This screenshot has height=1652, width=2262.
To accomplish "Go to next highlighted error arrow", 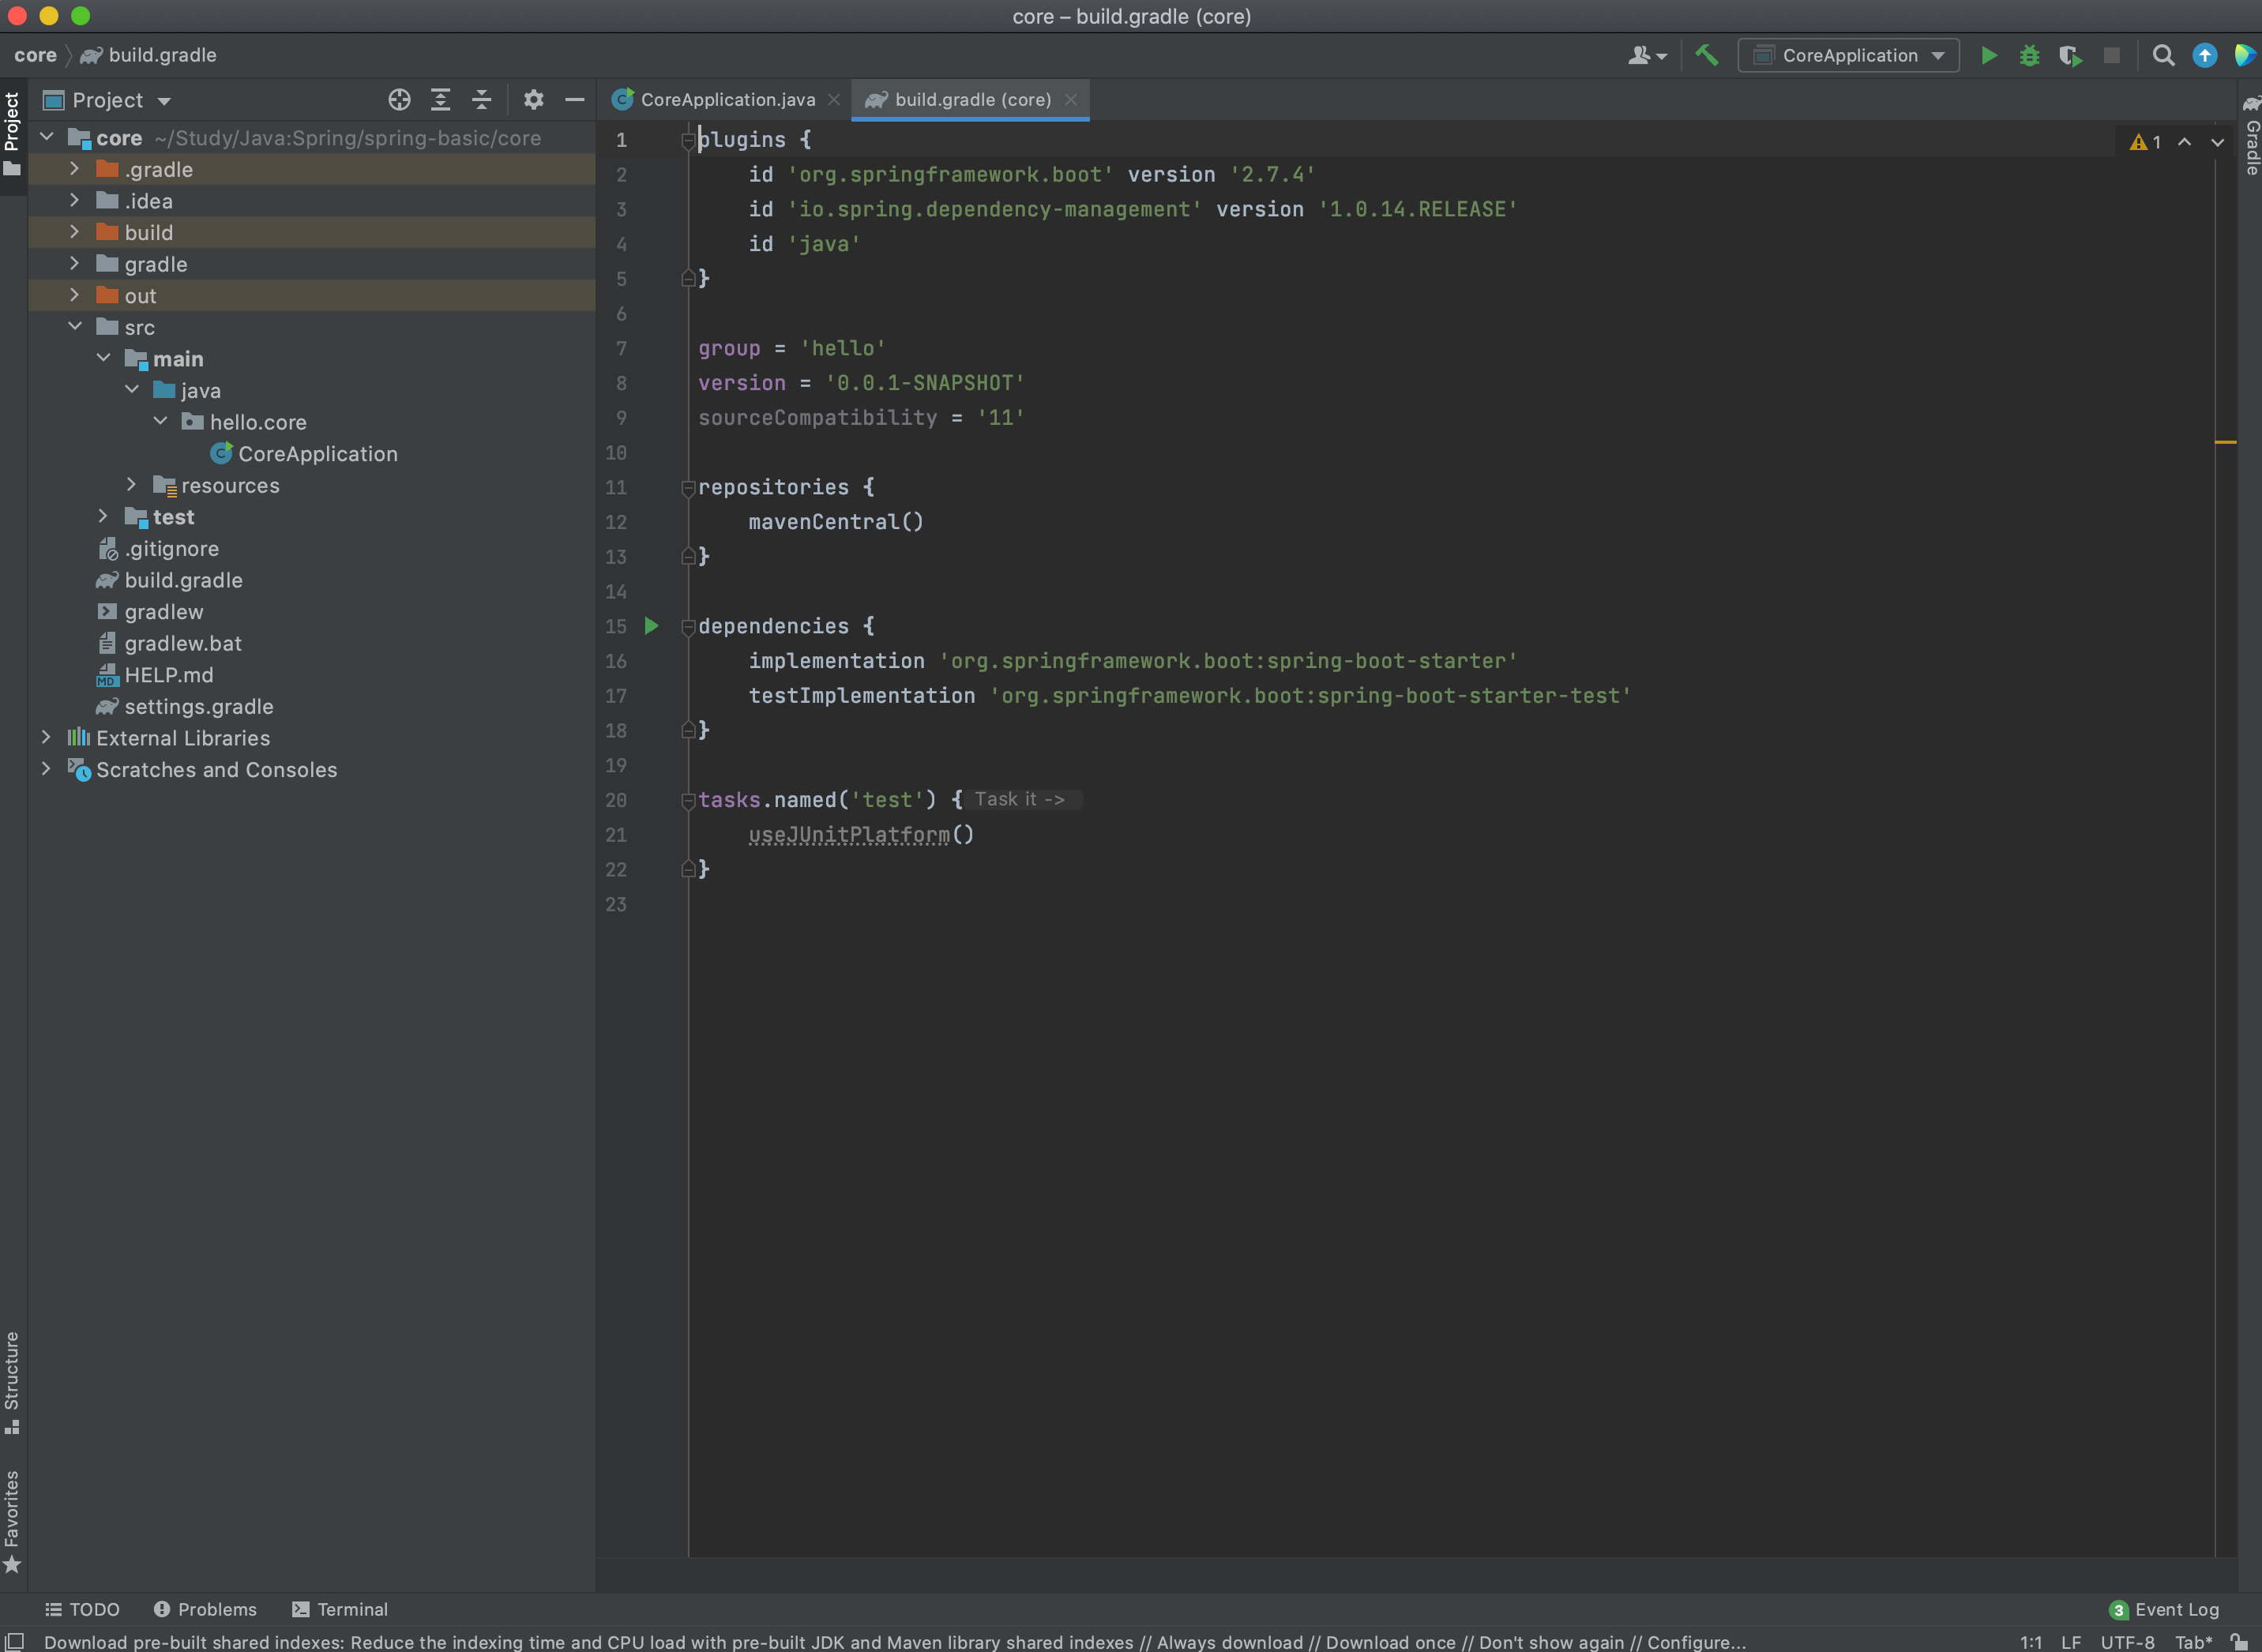I will tap(2217, 142).
